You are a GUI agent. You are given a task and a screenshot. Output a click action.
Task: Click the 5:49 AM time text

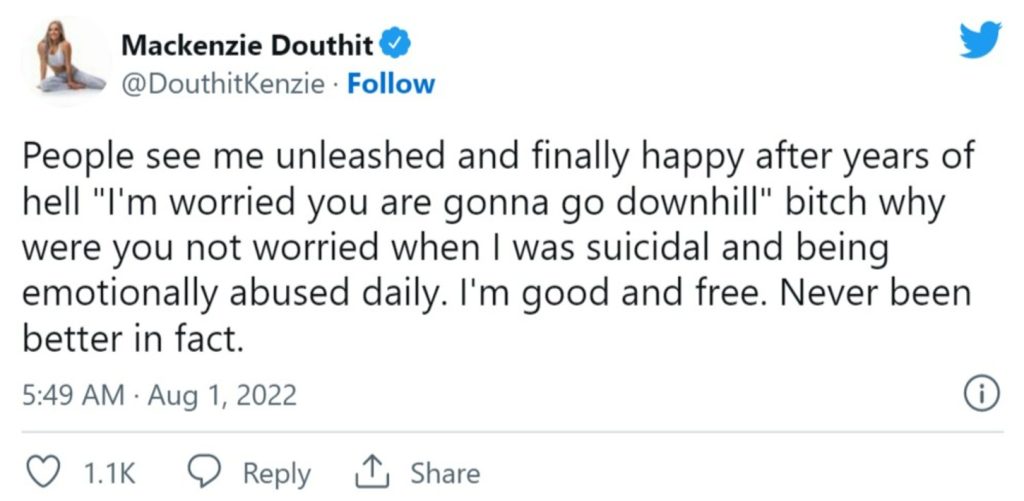[x=72, y=396]
